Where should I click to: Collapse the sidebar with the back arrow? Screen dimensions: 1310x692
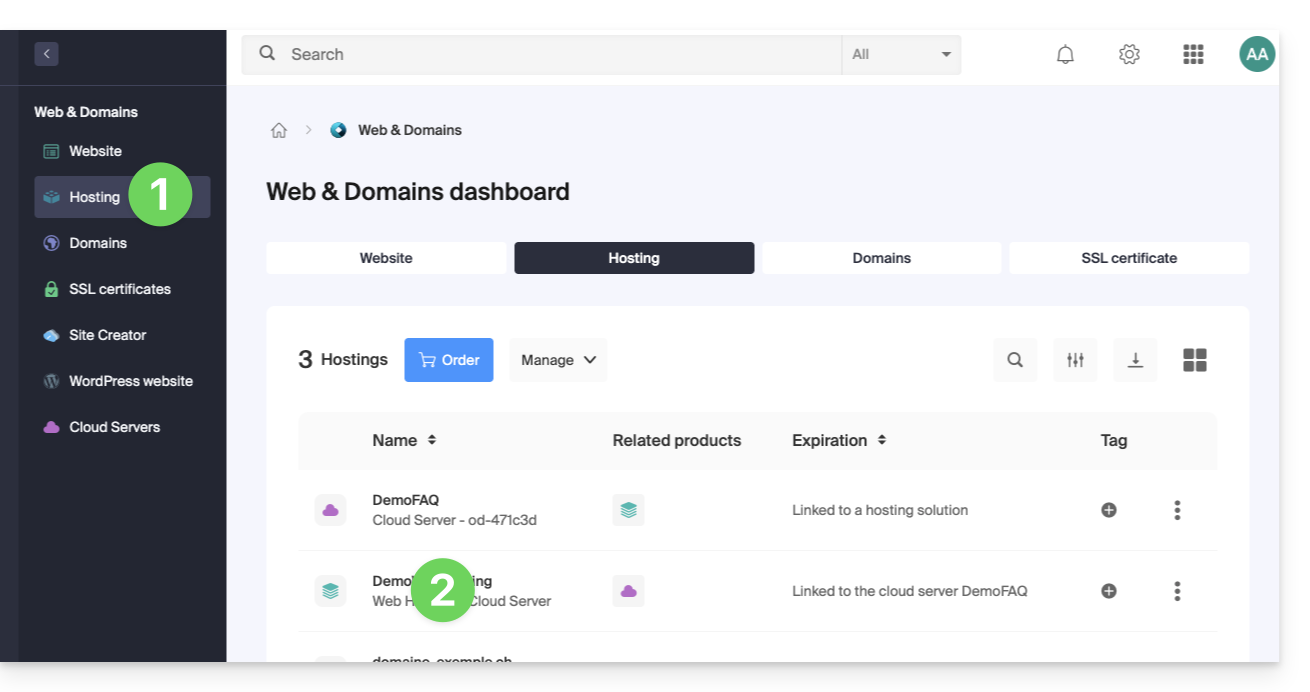click(x=46, y=54)
